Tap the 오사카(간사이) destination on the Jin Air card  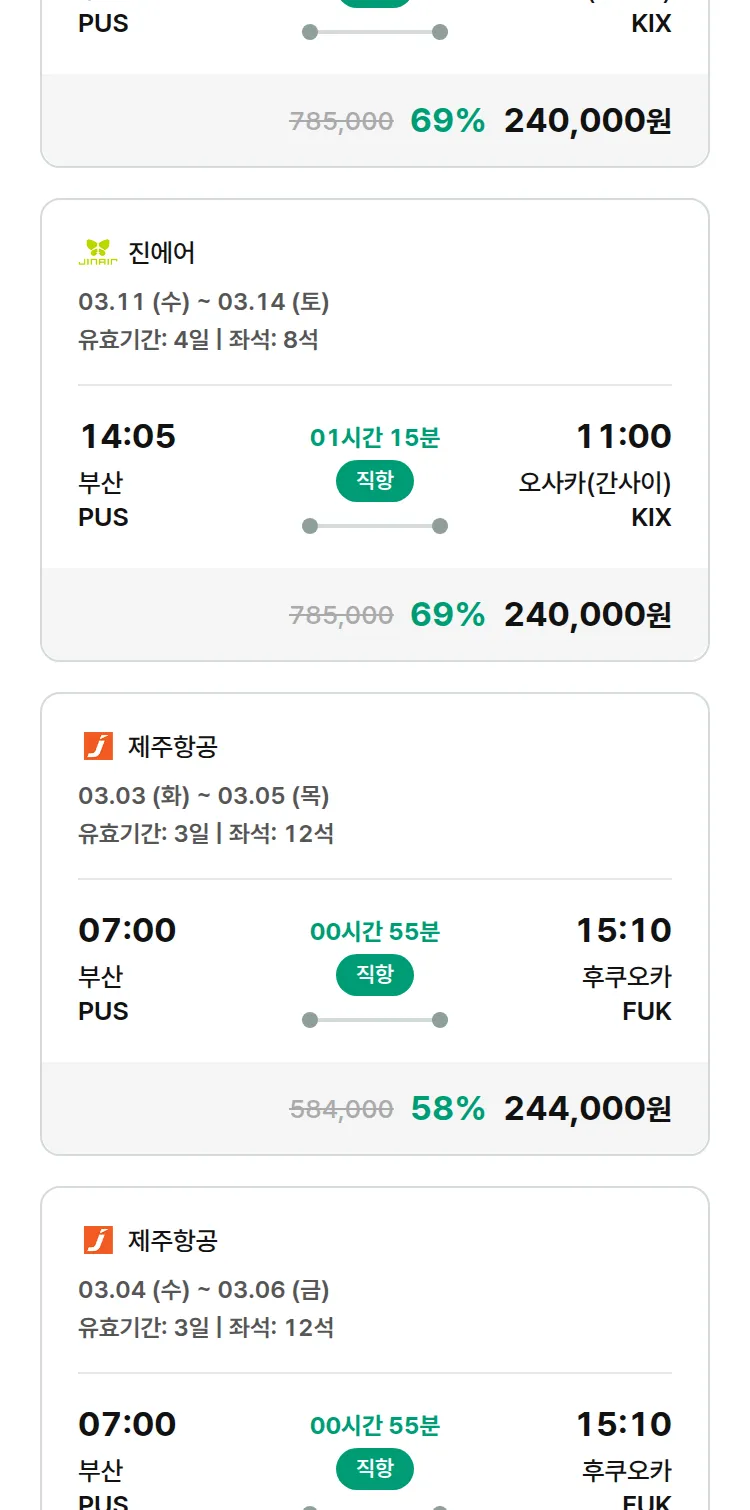point(594,483)
